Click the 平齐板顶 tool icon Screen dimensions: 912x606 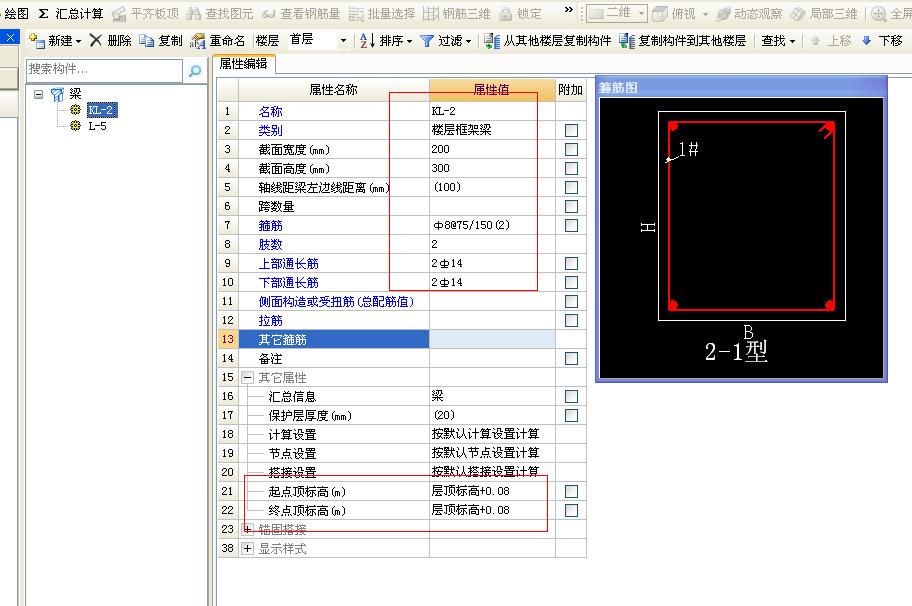[119, 13]
